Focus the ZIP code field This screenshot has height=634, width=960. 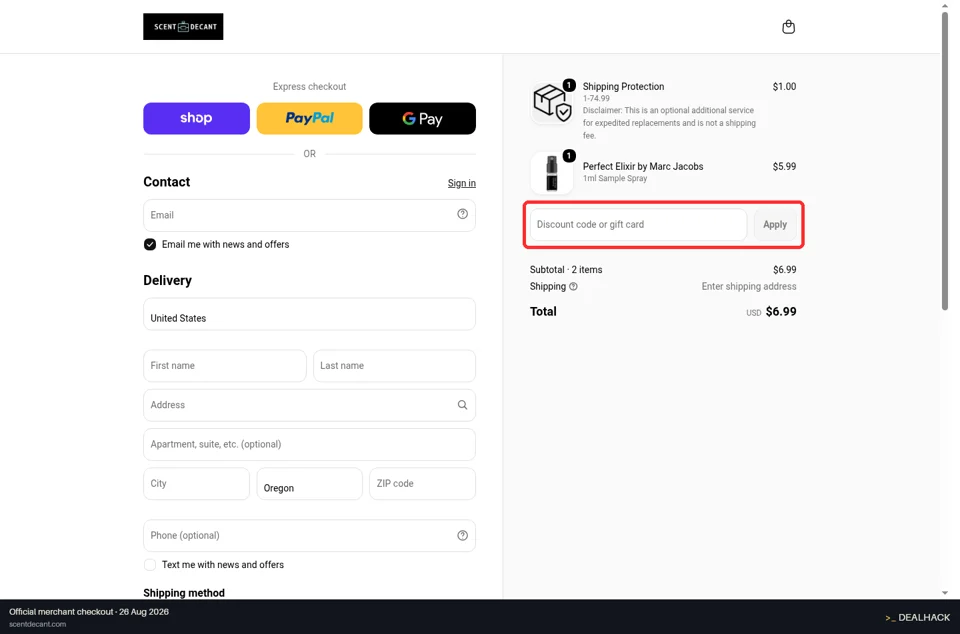pos(422,483)
